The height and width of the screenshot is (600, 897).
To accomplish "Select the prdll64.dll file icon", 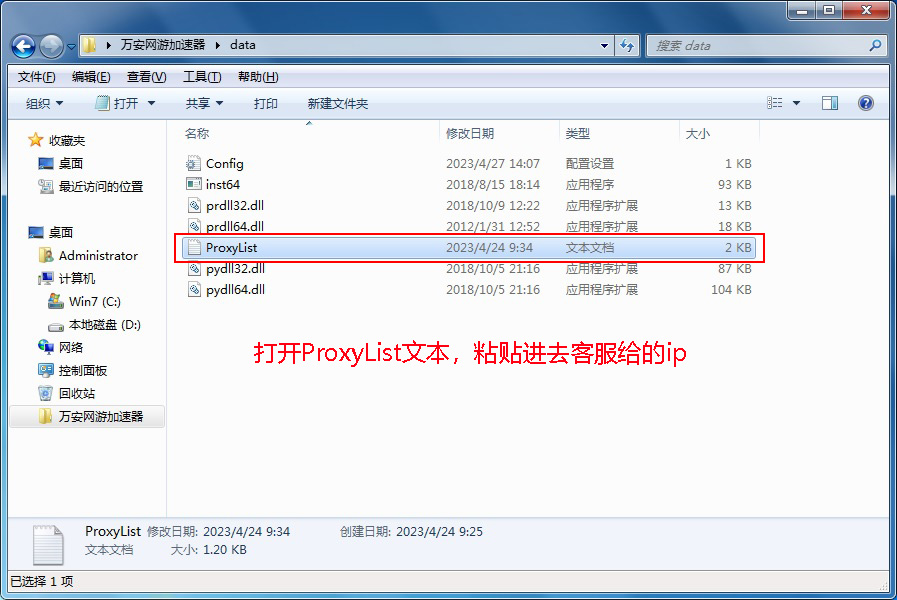I will click(195, 227).
